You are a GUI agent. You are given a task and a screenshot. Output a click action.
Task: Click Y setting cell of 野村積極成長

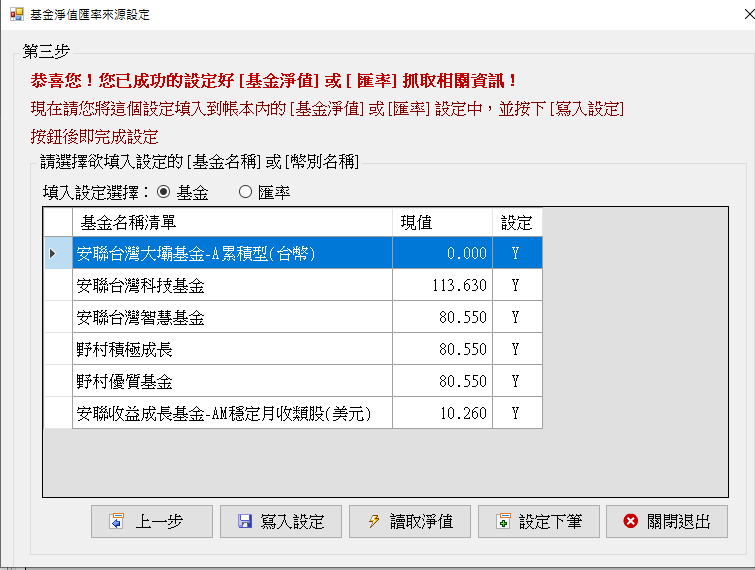tap(518, 349)
